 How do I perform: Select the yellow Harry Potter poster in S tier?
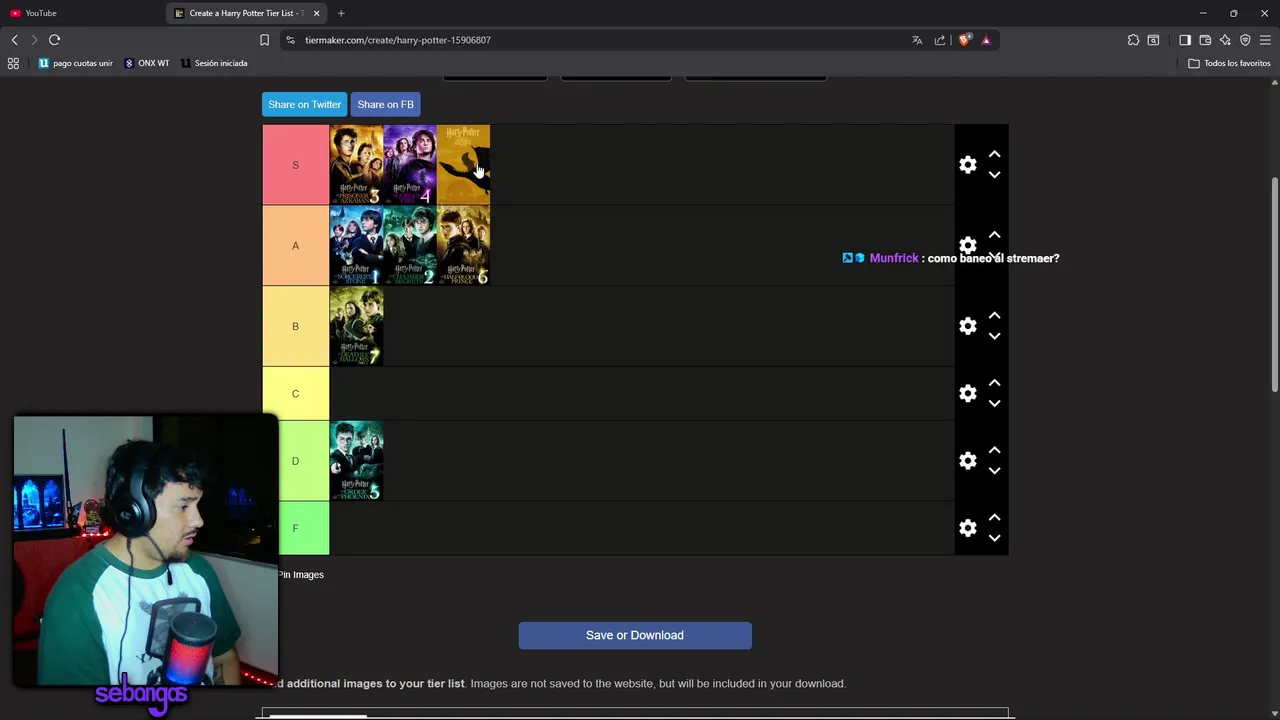463,165
